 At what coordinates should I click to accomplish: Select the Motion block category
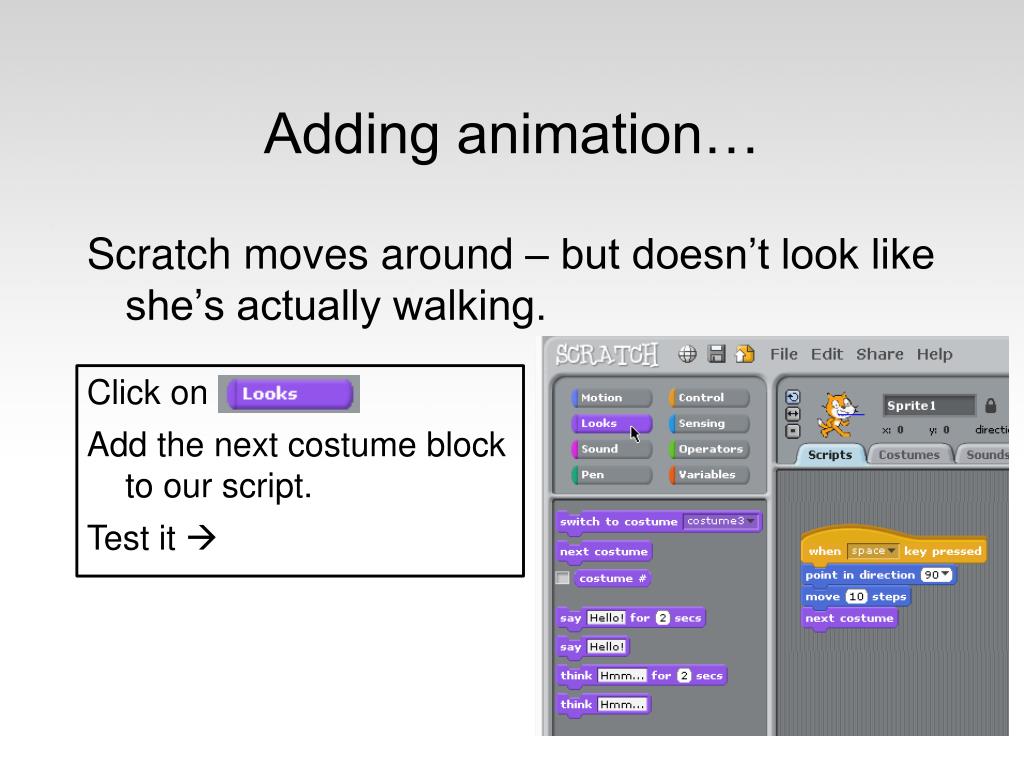611,398
